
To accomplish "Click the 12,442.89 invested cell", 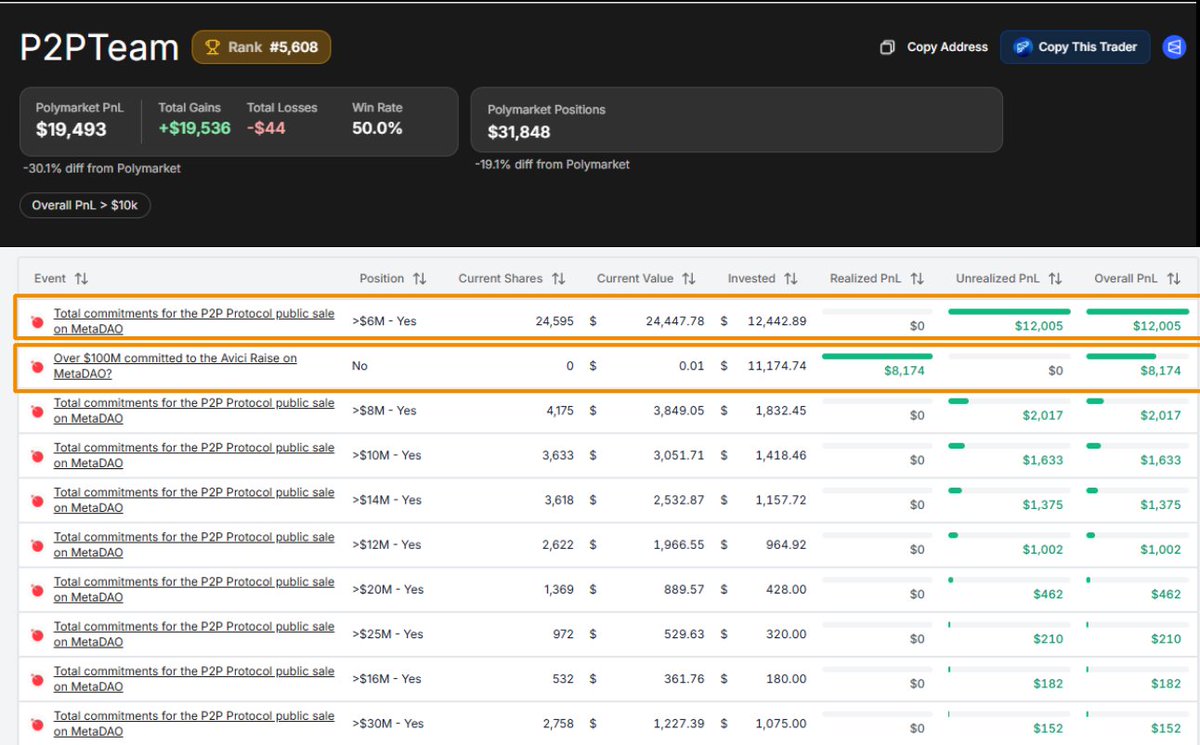I will point(777,321).
